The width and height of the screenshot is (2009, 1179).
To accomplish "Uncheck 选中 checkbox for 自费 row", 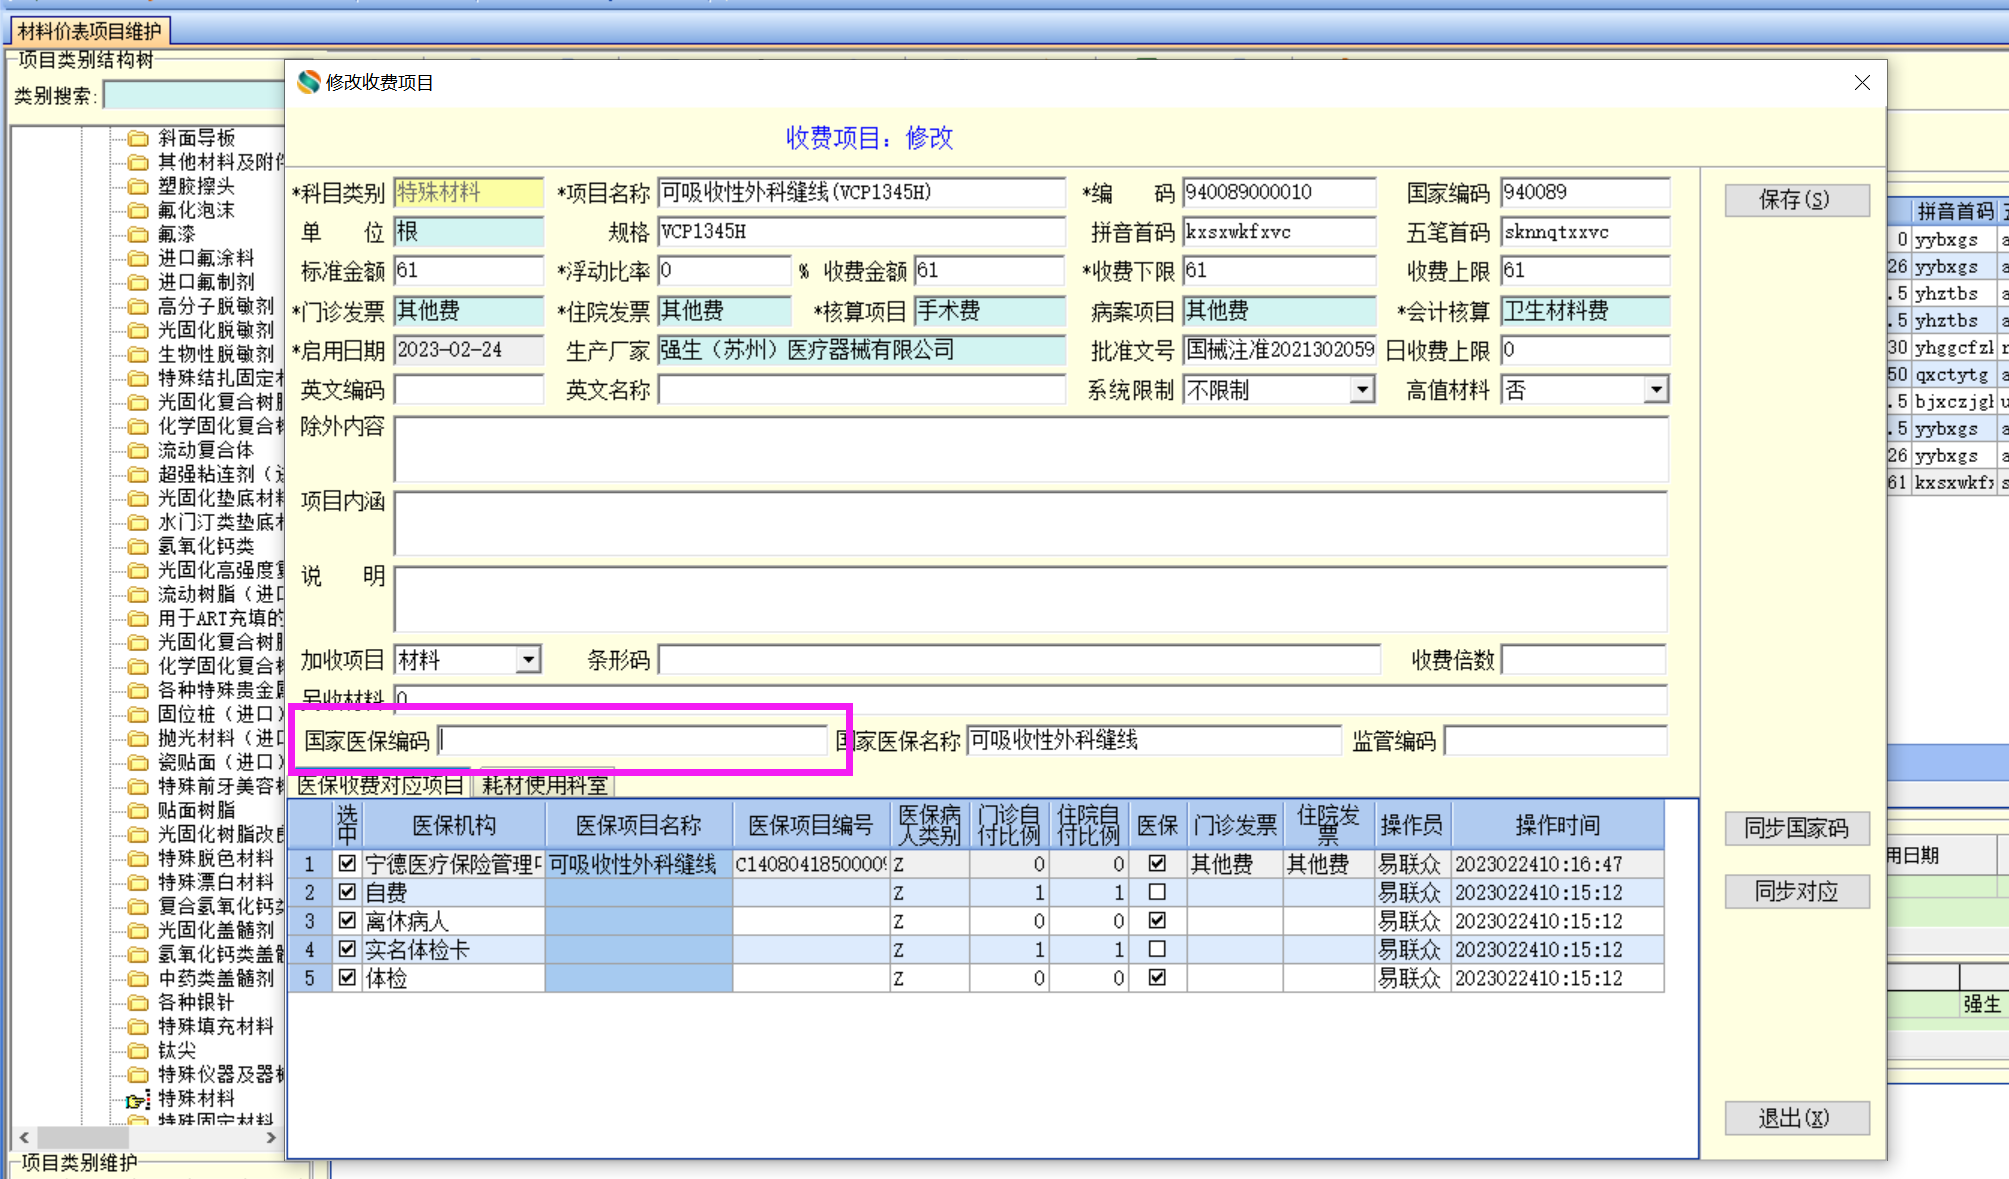I will (347, 892).
